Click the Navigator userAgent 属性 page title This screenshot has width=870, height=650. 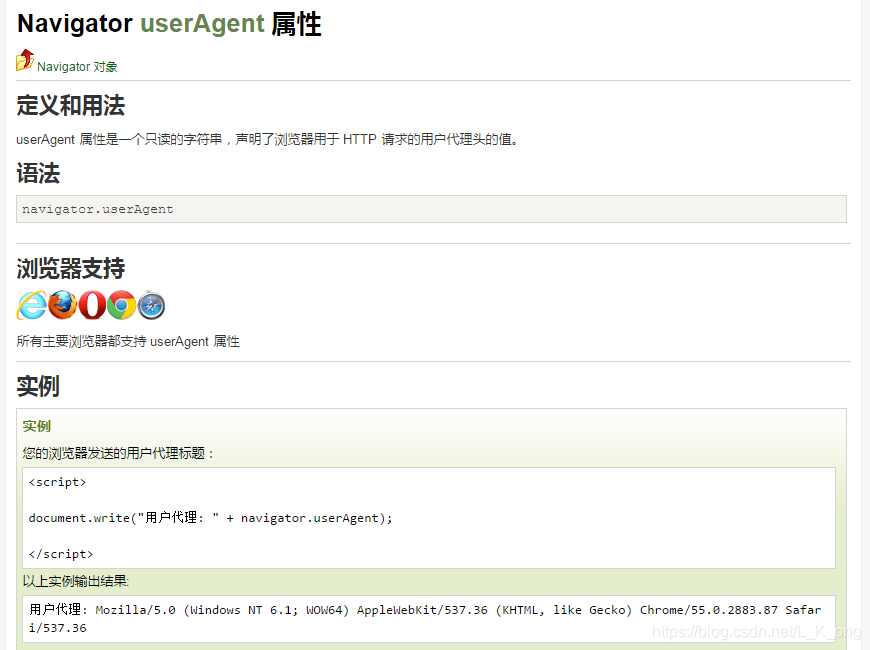click(168, 23)
